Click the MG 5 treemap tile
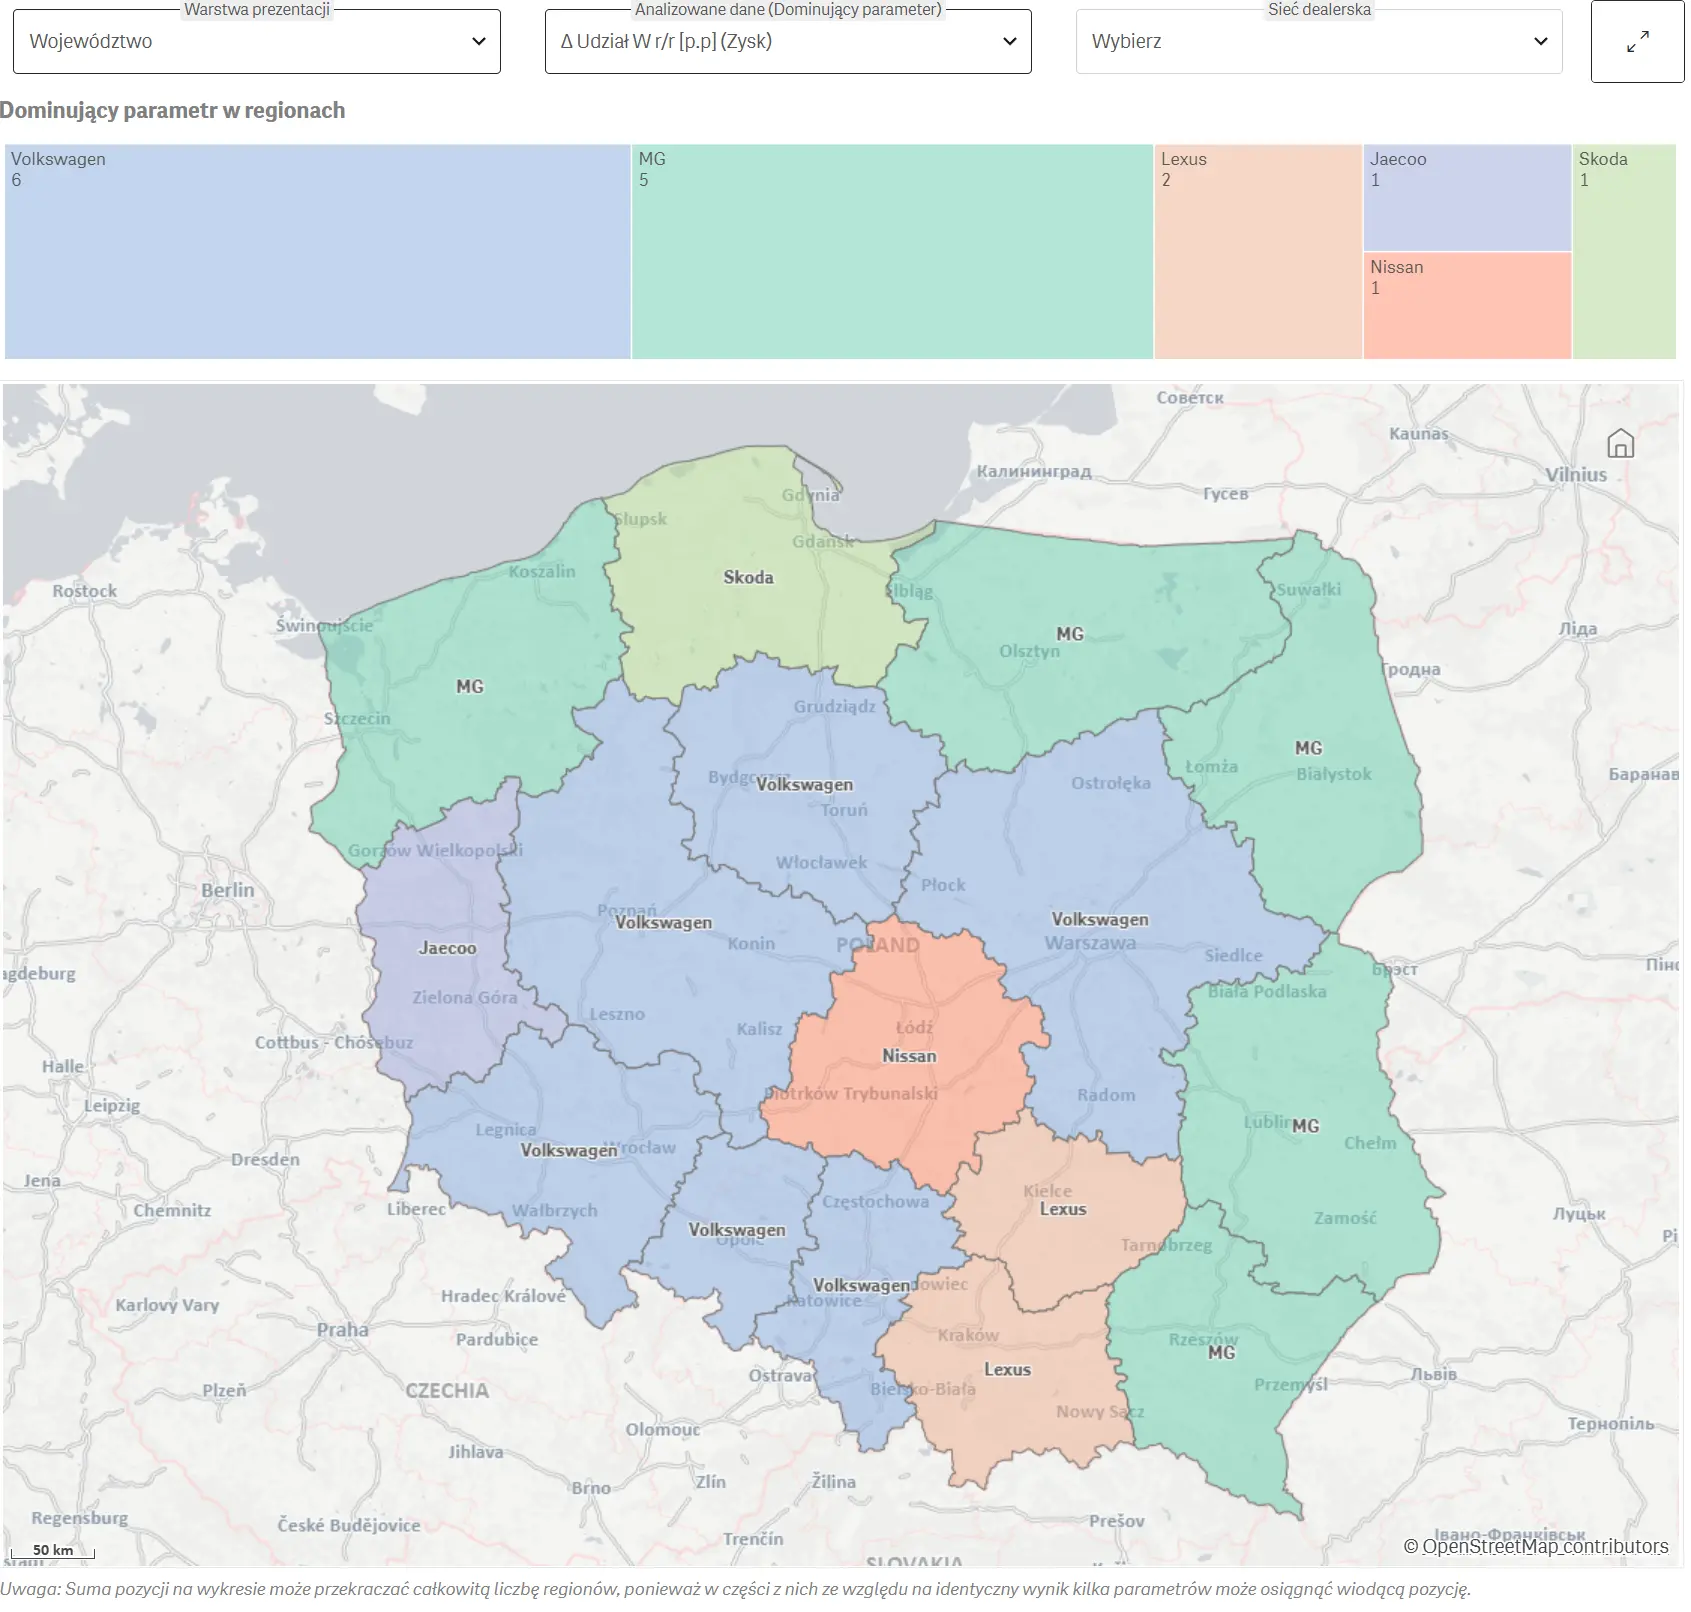The image size is (1691, 1612). coord(892,252)
